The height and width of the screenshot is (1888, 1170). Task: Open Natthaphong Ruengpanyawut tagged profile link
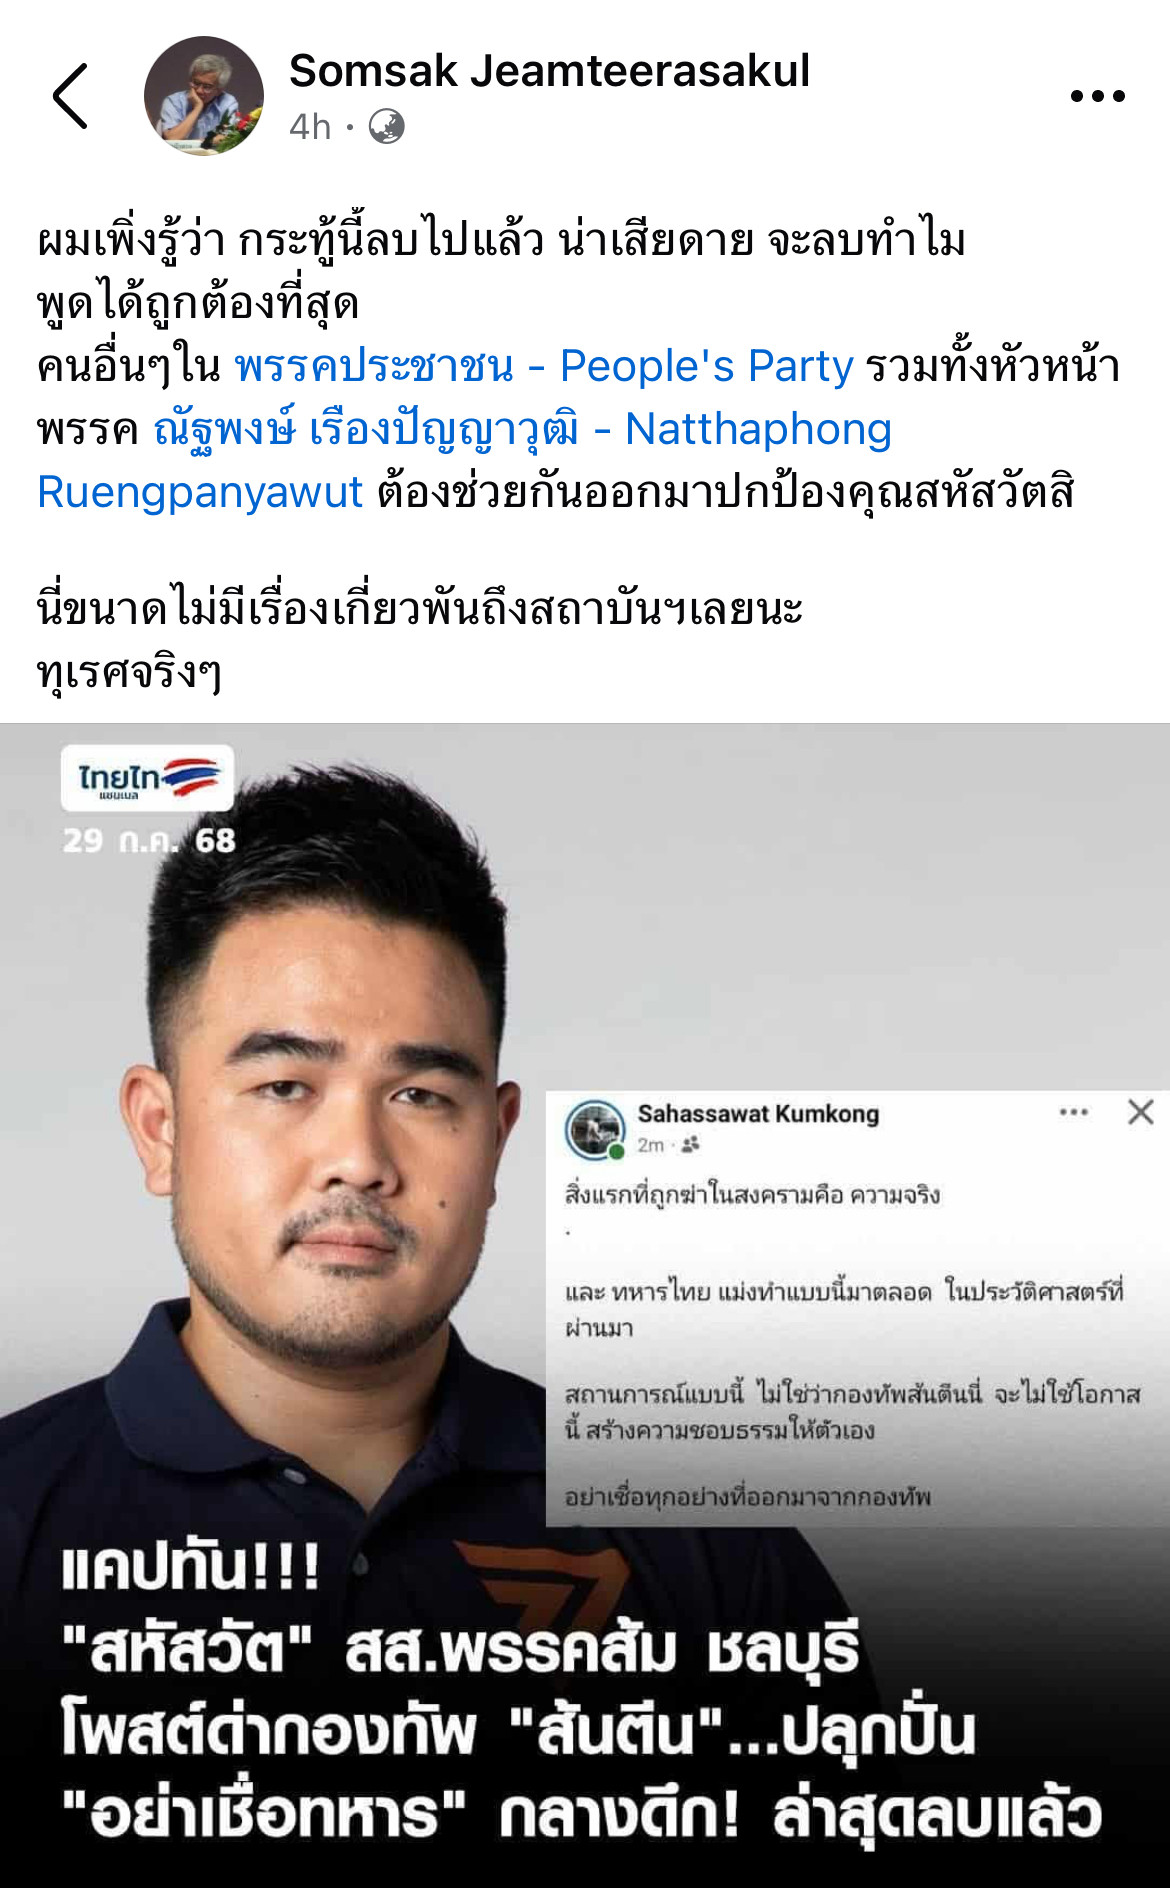click(x=464, y=460)
